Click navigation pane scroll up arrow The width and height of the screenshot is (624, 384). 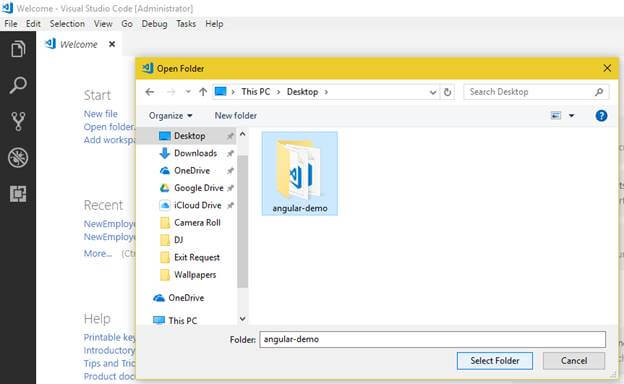coord(242,134)
